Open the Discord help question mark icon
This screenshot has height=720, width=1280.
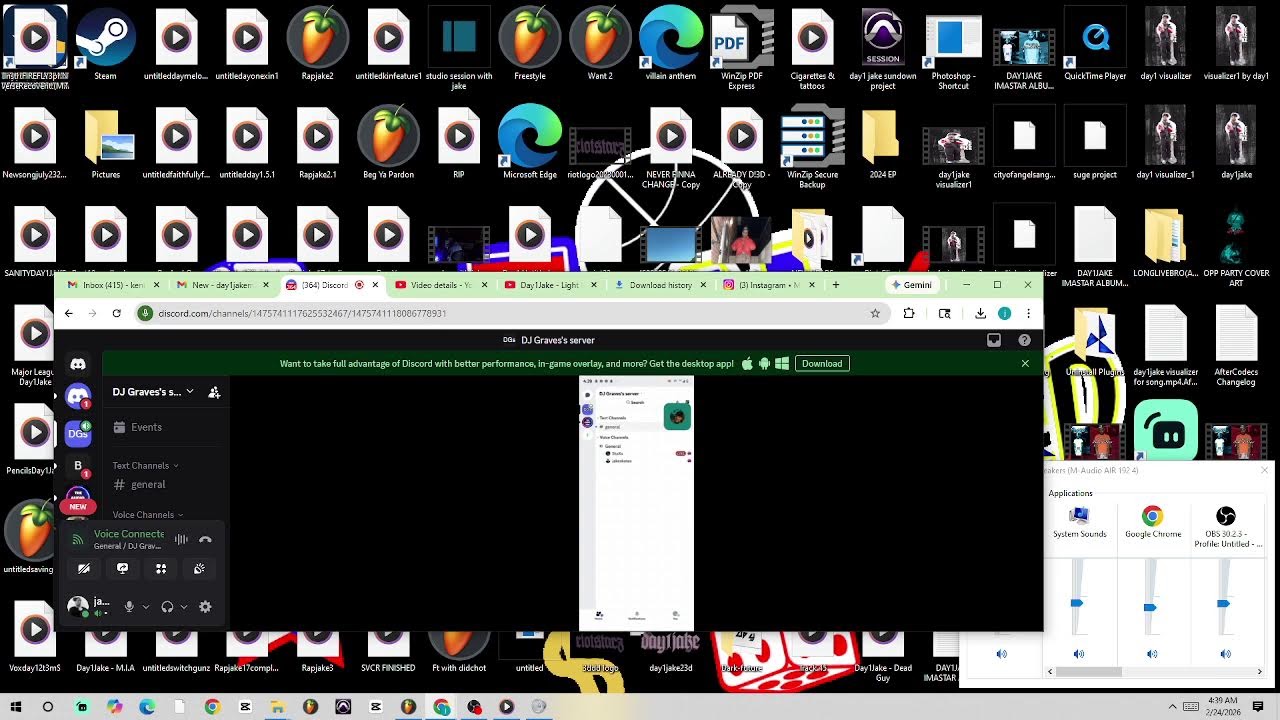pyautogui.click(x=1024, y=340)
